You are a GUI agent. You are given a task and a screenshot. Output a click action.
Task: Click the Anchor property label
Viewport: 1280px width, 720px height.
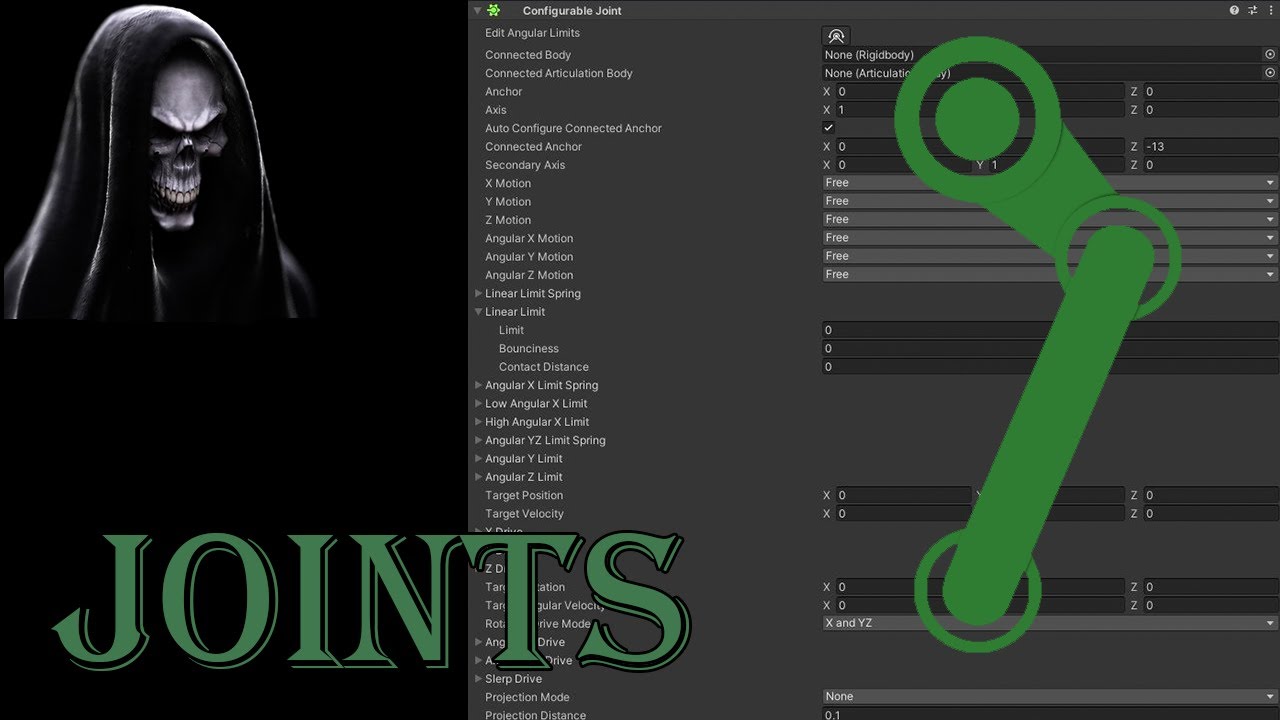click(x=504, y=91)
